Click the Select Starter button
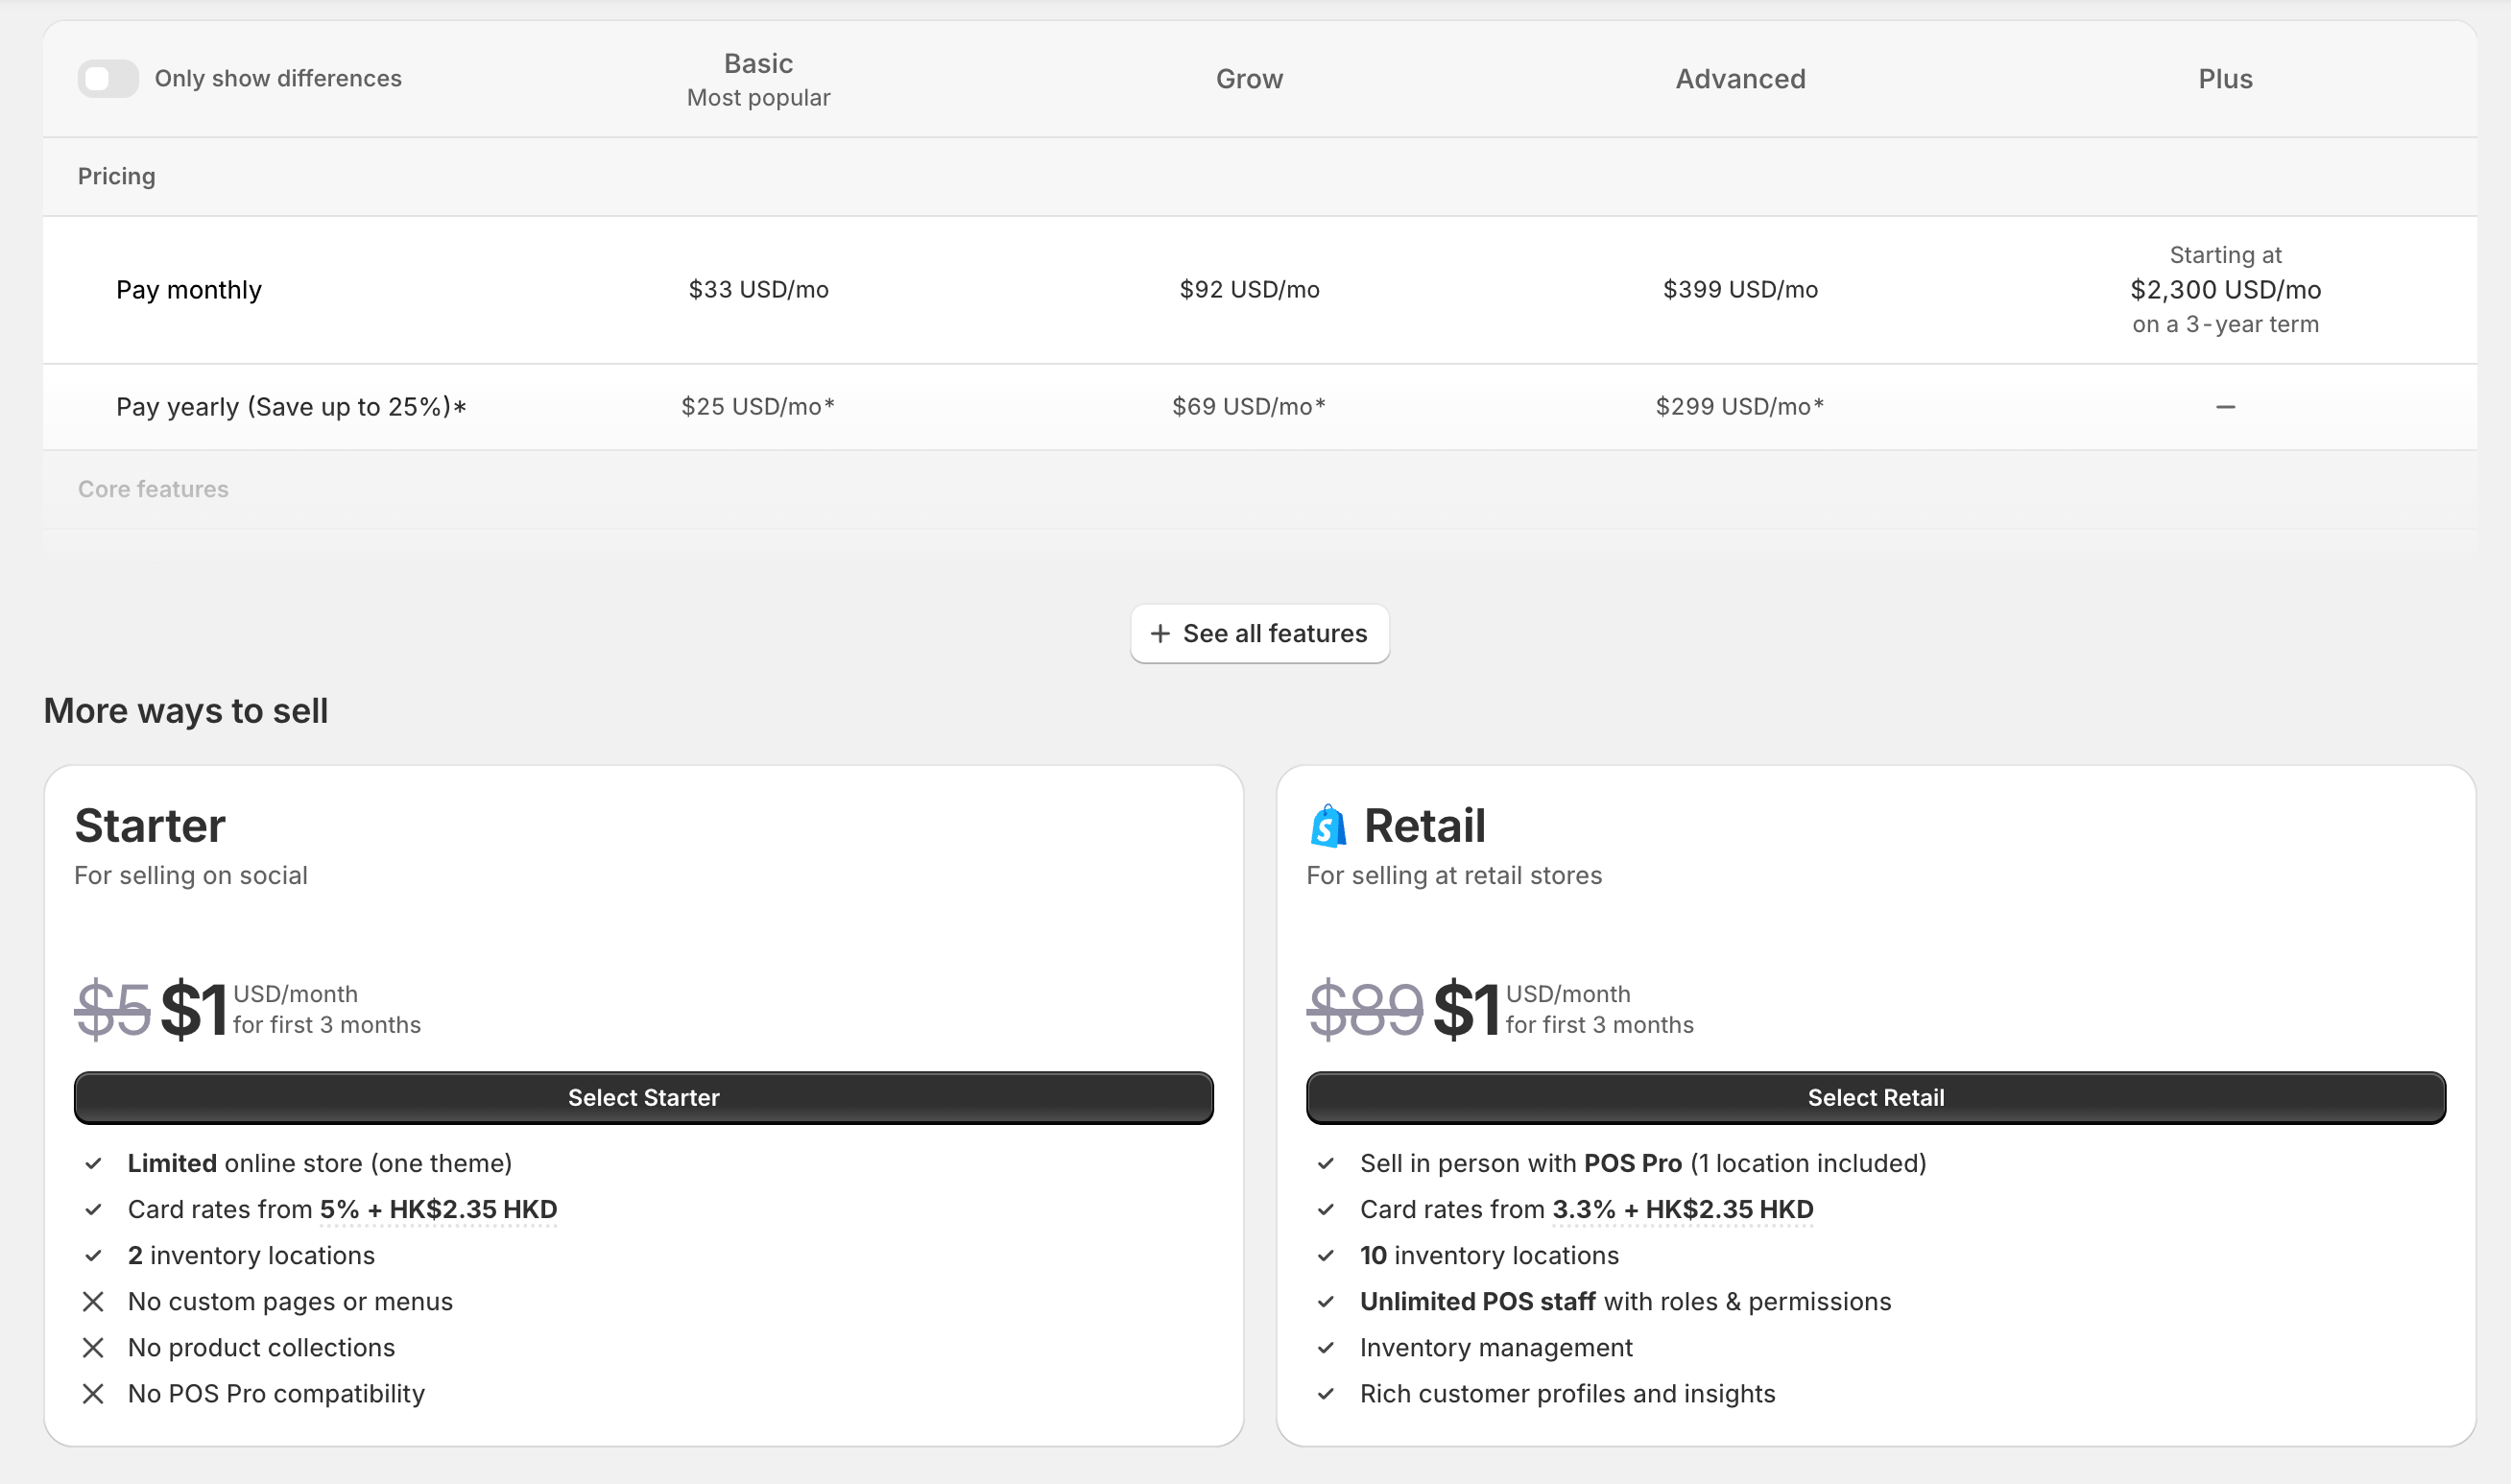The image size is (2511, 1484). tap(644, 1097)
